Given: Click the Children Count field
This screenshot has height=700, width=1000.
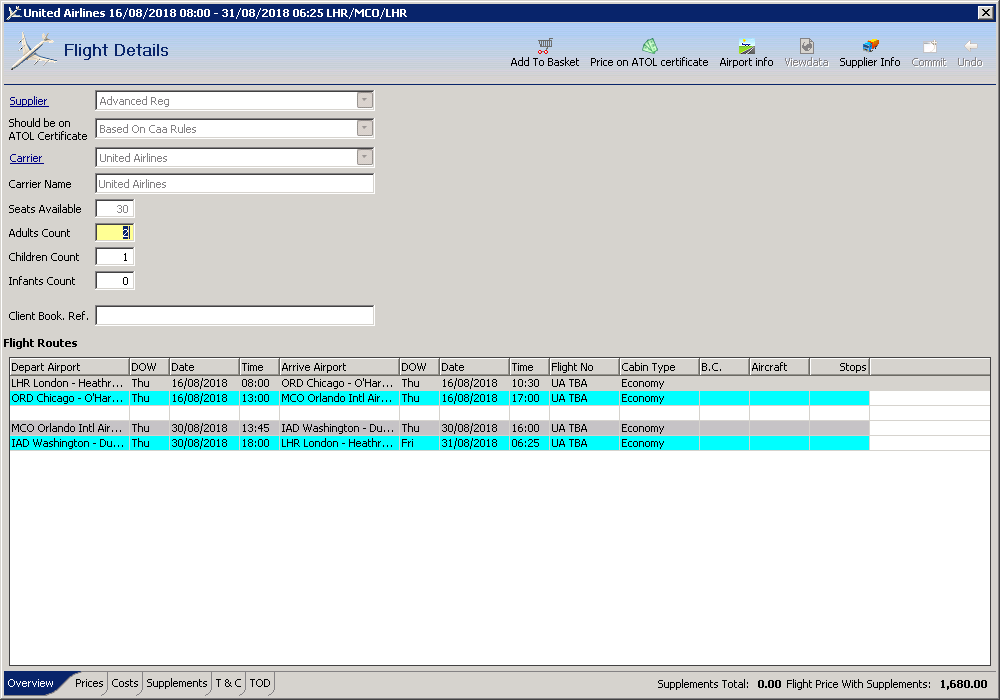Looking at the screenshot, I should (115, 257).
